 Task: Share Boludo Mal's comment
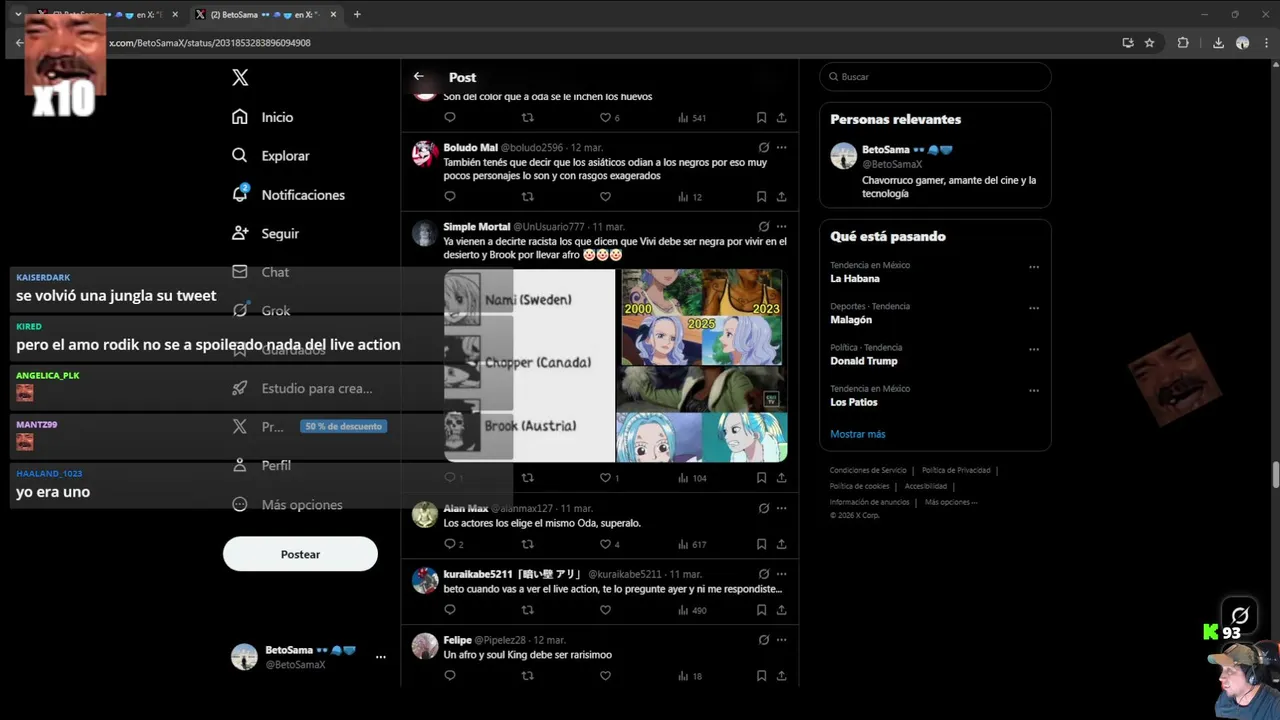781,197
